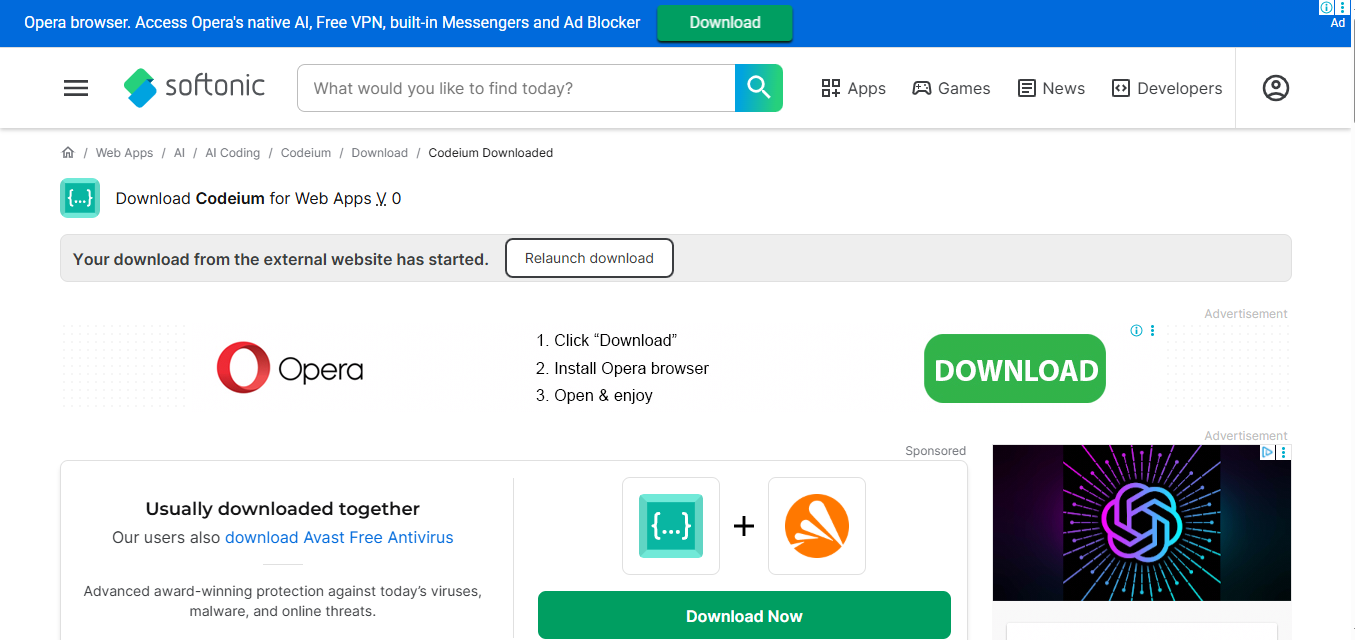Click the 'Install Opera browser' step text
Screen dimensions: 1355x640
click(631, 368)
